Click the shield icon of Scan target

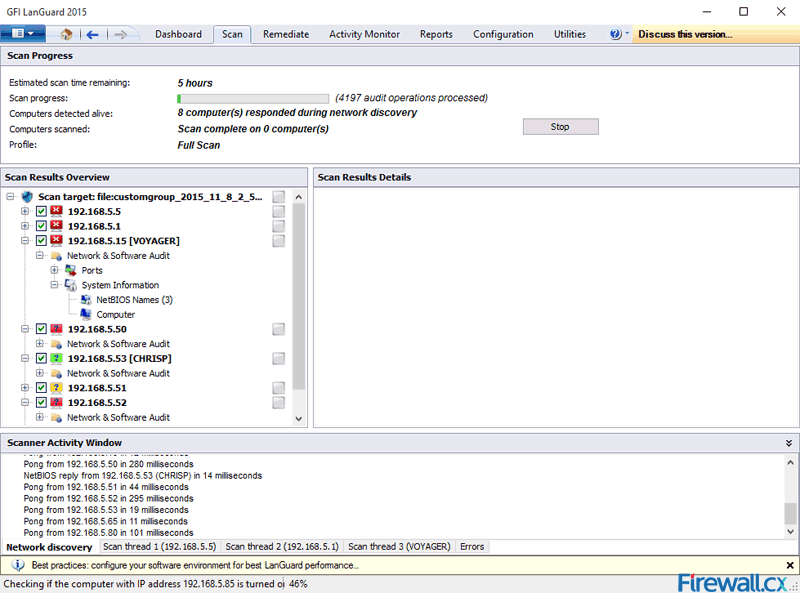point(27,196)
